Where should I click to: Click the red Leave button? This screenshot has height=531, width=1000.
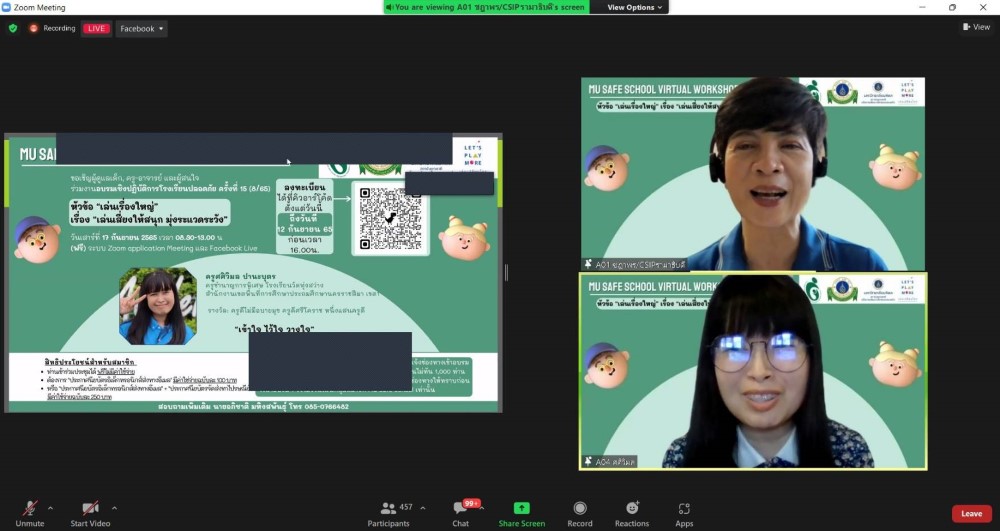pos(971,513)
